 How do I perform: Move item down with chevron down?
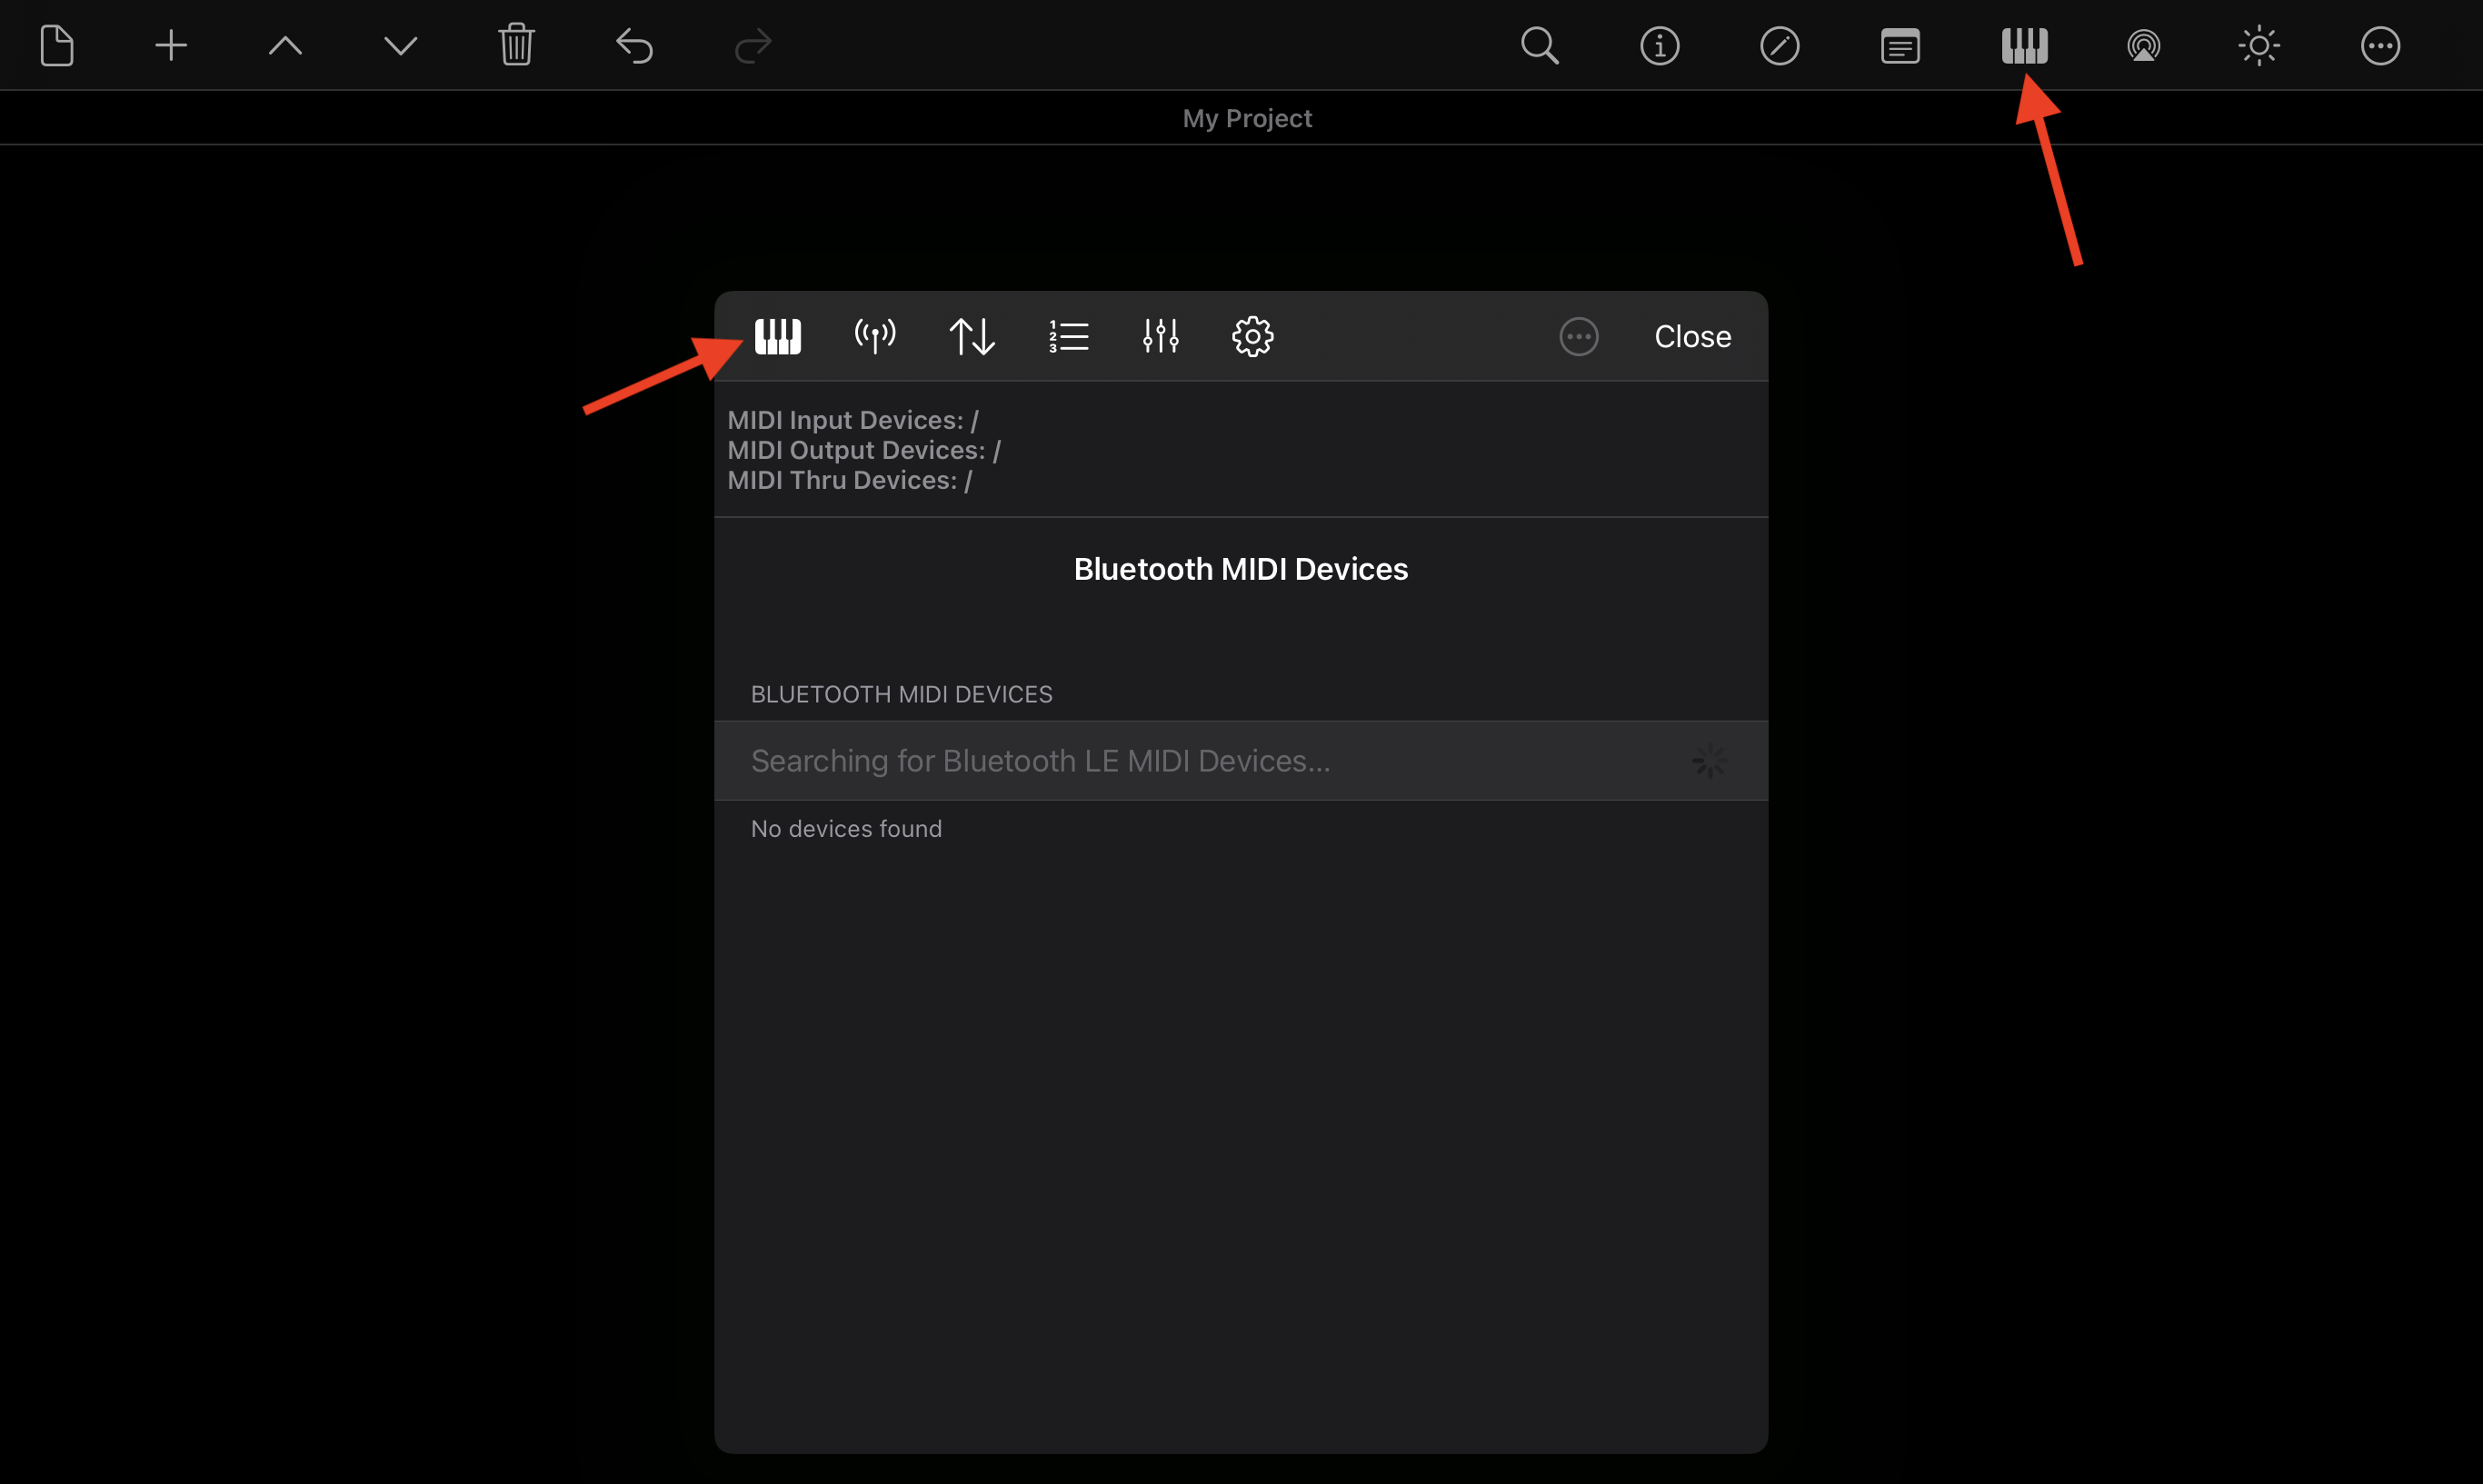[x=401, y=46]
